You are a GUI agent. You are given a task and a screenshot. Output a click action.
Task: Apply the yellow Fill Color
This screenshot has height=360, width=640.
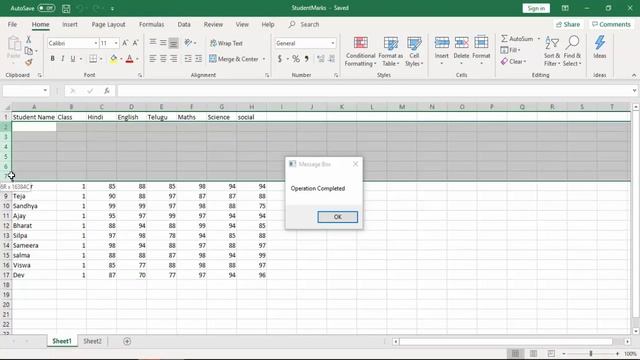113,59
